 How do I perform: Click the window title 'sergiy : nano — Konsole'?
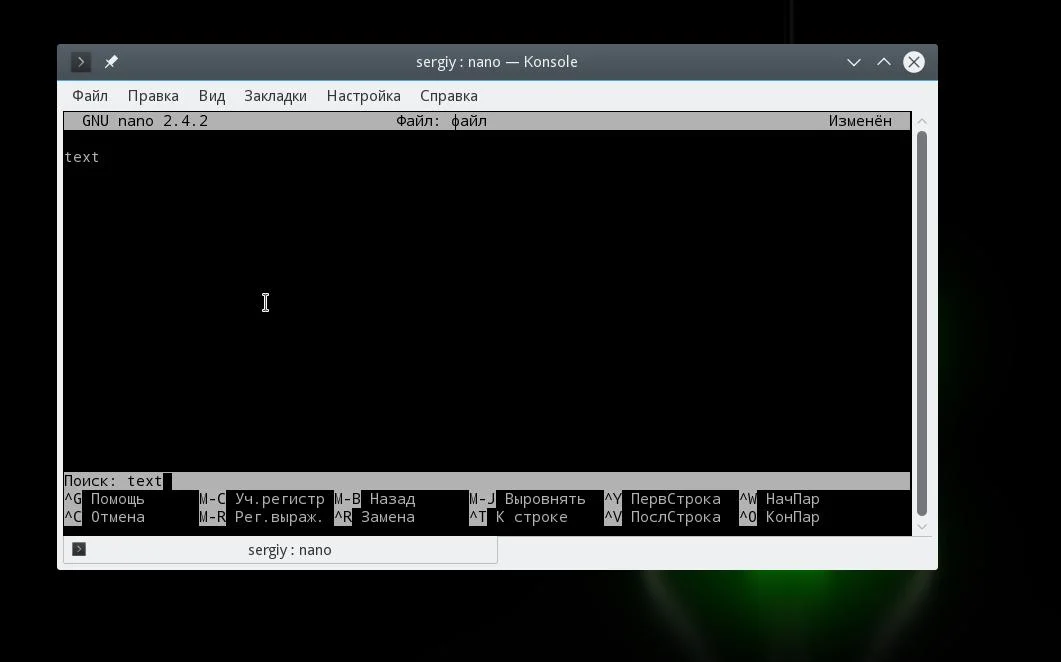tap(497, 62)
